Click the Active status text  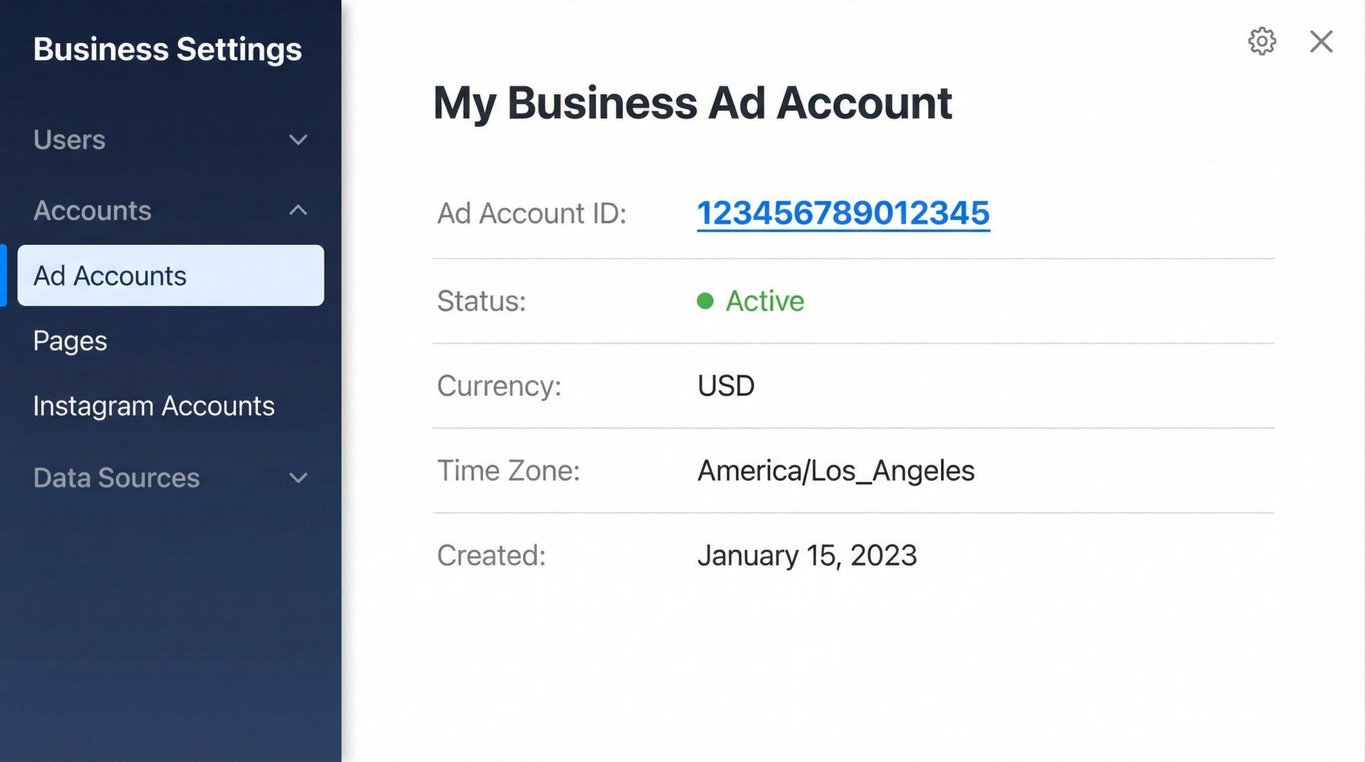pyautogui.click(x=765, y=301)
